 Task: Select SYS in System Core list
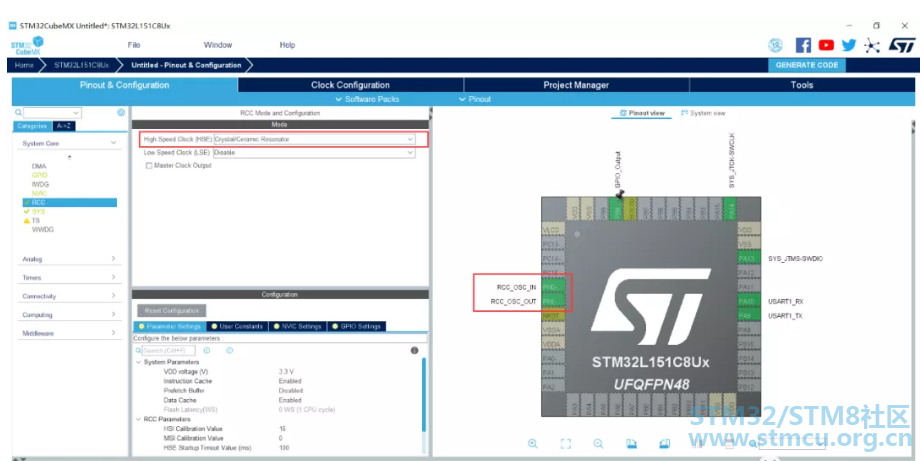pos(38,211)
